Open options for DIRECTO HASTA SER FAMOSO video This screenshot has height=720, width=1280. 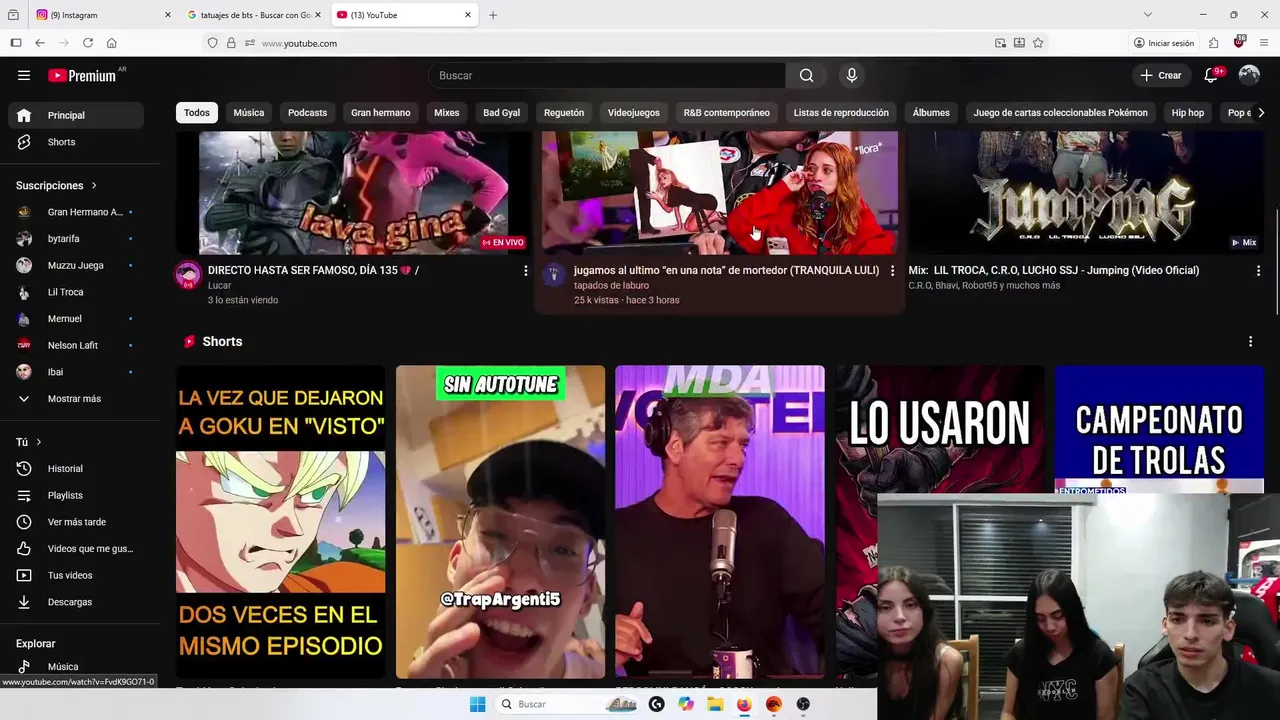(525, 271)
